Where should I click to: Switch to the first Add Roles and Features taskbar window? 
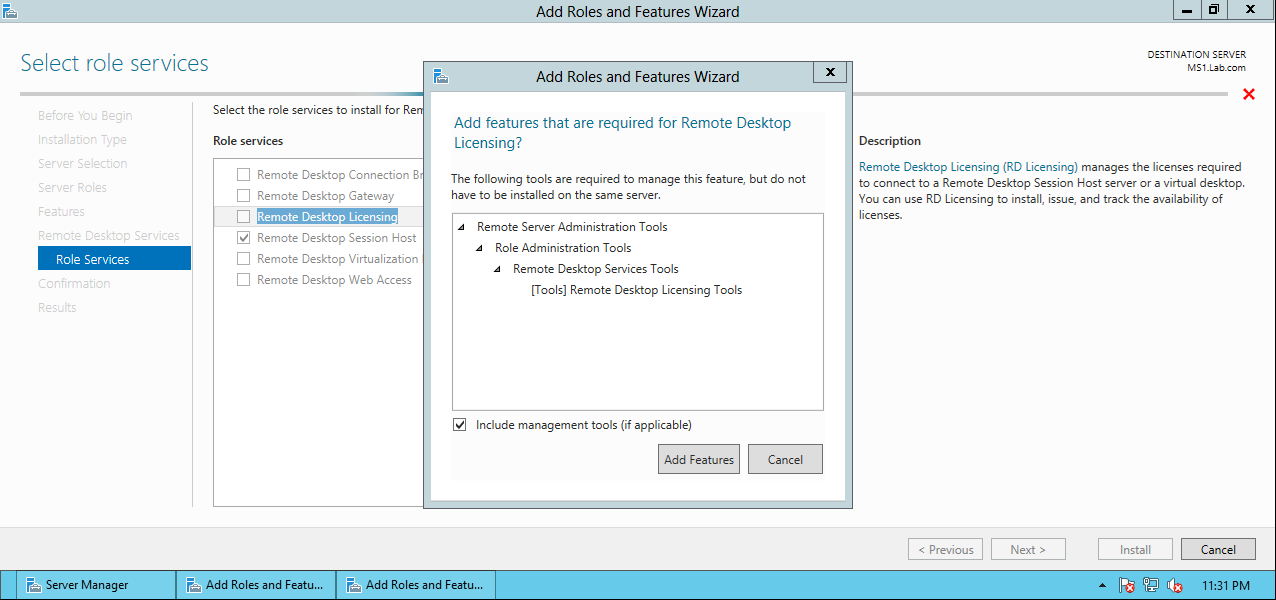click(255, 585)
